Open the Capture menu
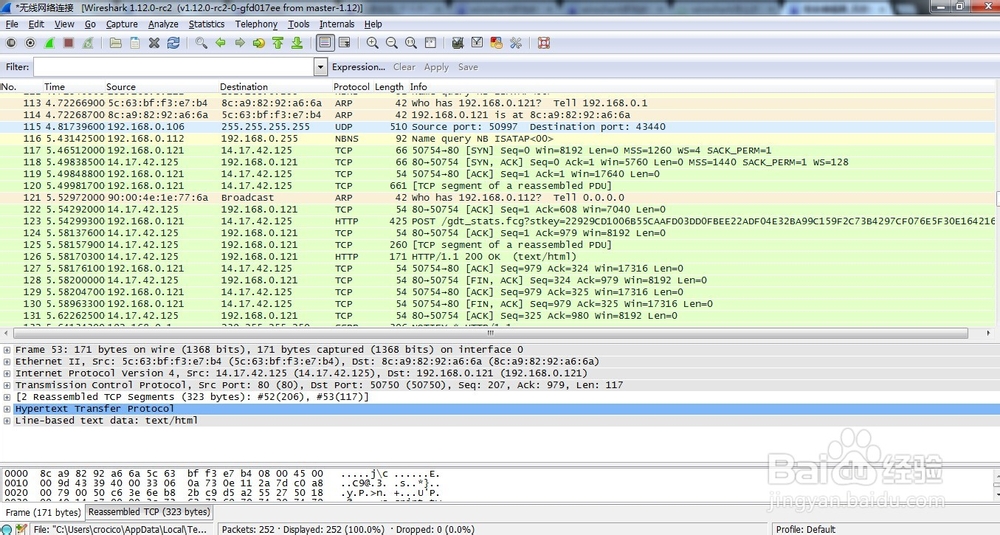This screenshot has height=535, width=1000. click(122, 24)
